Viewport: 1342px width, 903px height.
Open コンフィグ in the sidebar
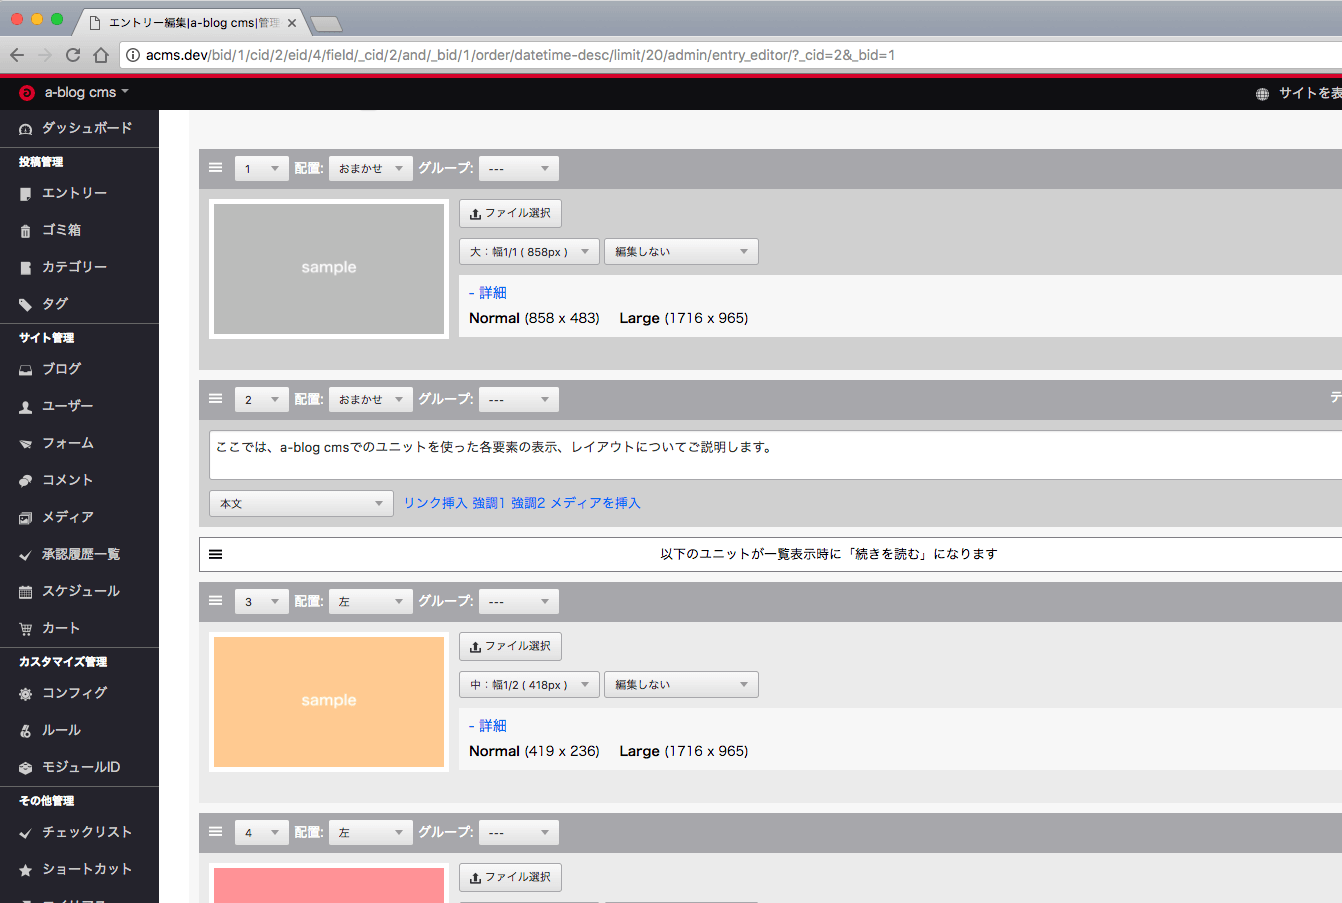(74, 693)
